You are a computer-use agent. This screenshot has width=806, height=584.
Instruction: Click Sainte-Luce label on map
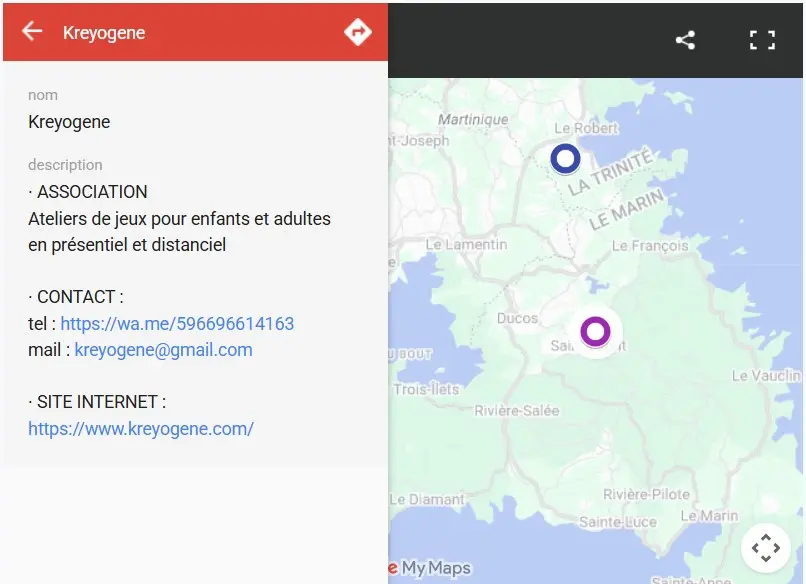point(618,522)
